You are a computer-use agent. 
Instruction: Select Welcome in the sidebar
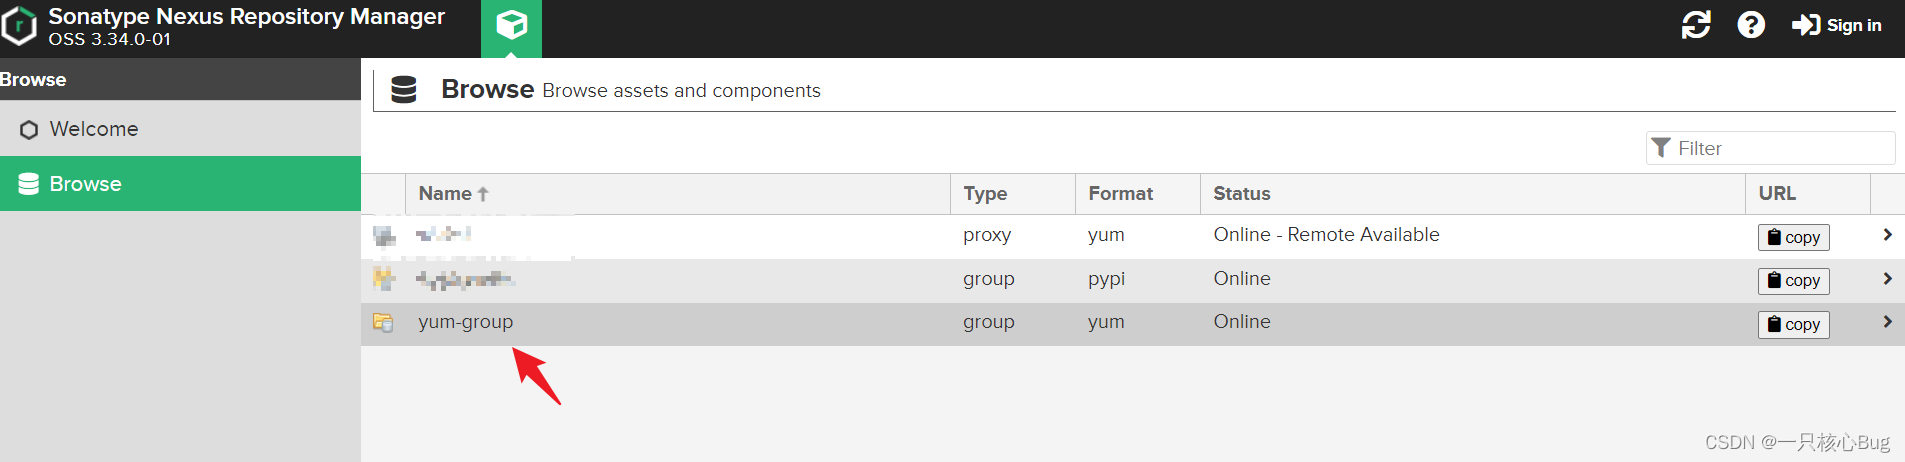pyautogui.click(x=93, y=129)
